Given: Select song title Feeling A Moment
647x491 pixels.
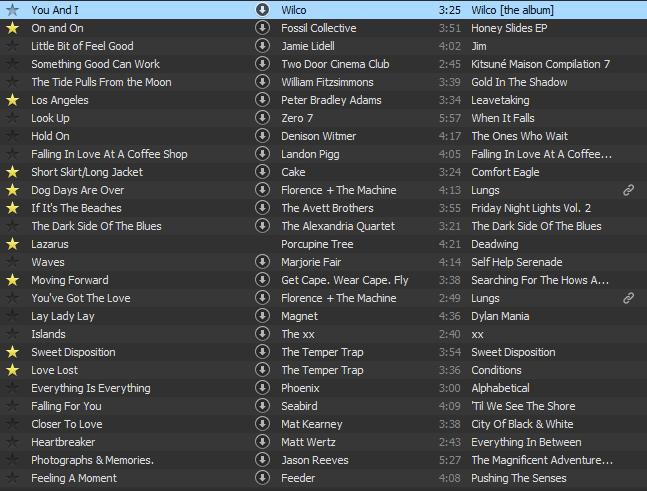Looking at the screenshot, I should click(74, 478).
